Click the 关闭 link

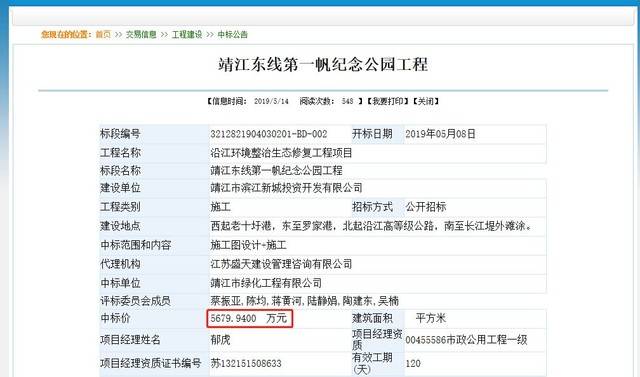click(426, 101)
